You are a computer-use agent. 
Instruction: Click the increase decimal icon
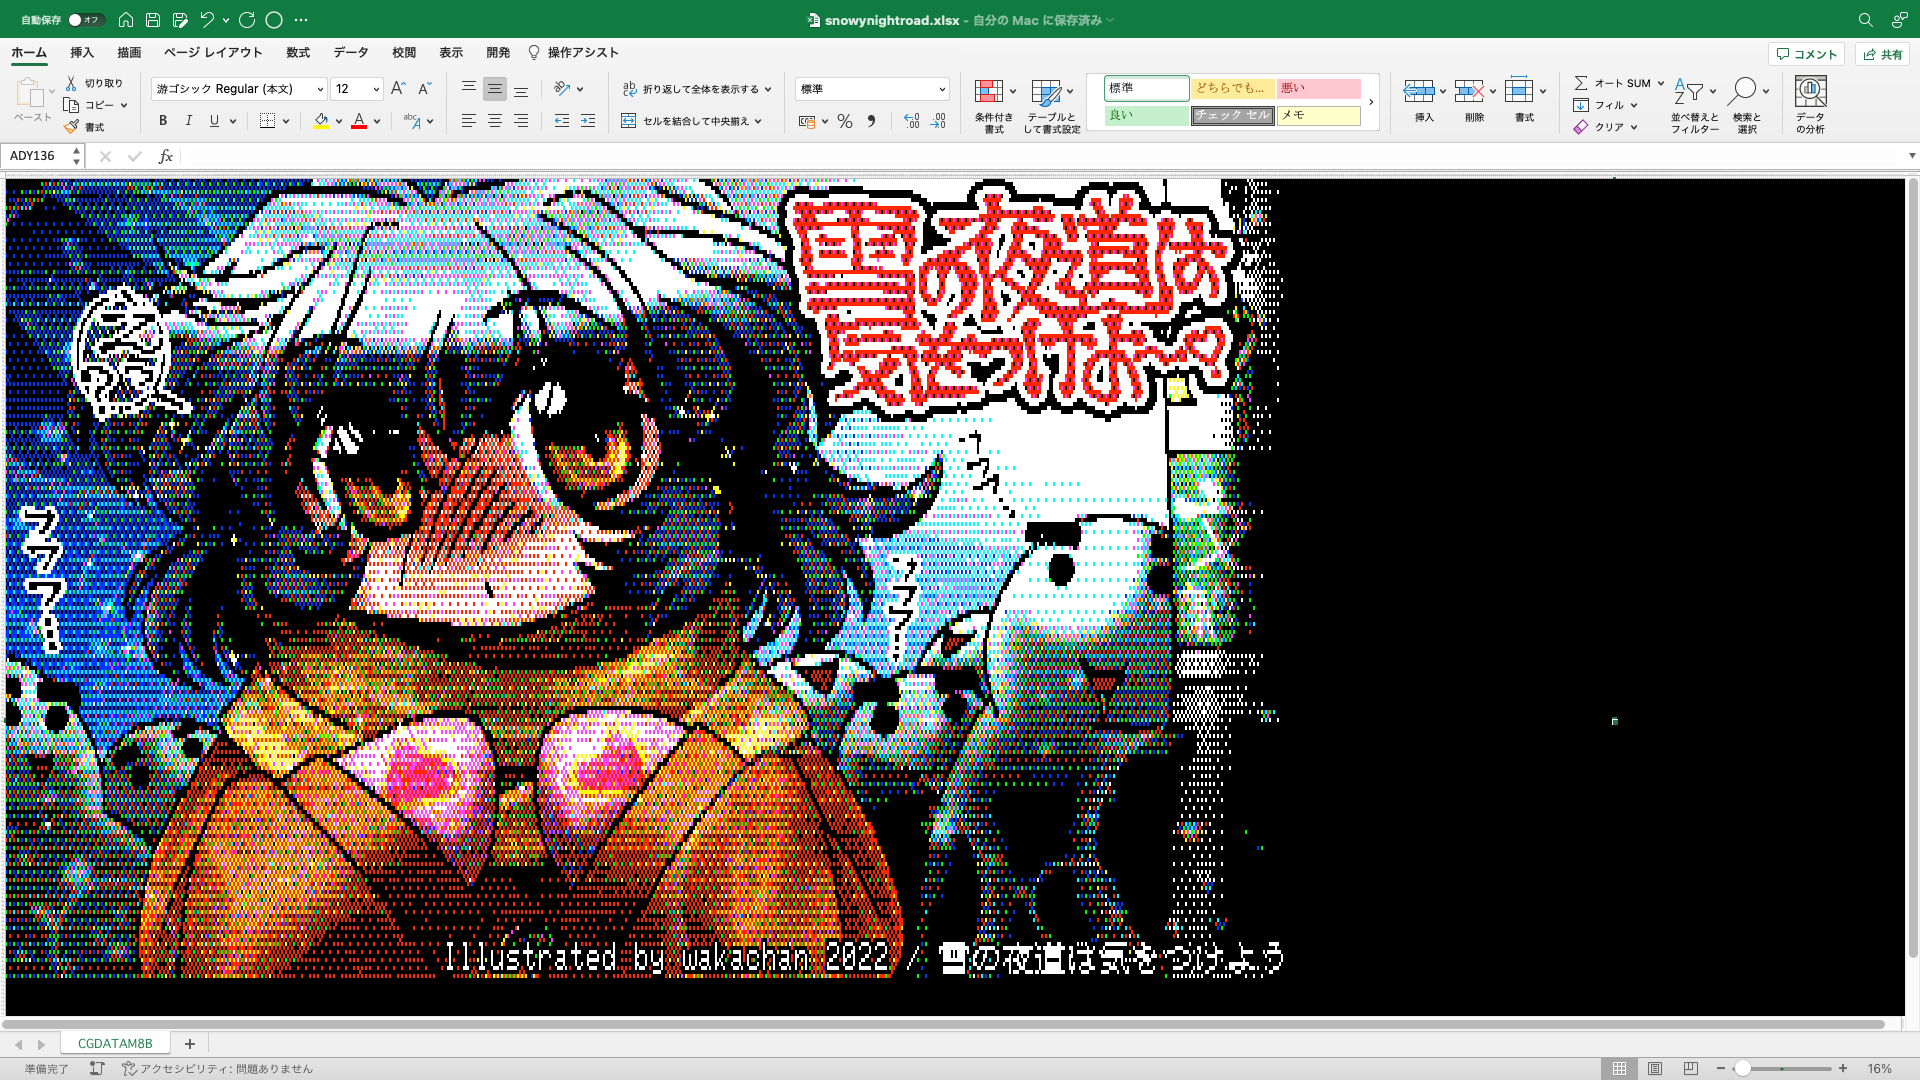pyautogui.click(x=911, y=121)
